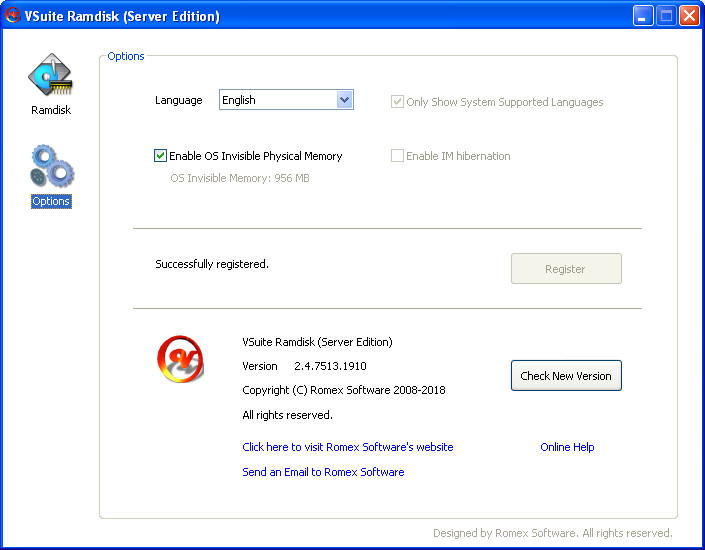This screenshot has width=705, height=550.
Task: Click 'OS Invisible Memory: 956 MB' text
Action: (240, 178)
